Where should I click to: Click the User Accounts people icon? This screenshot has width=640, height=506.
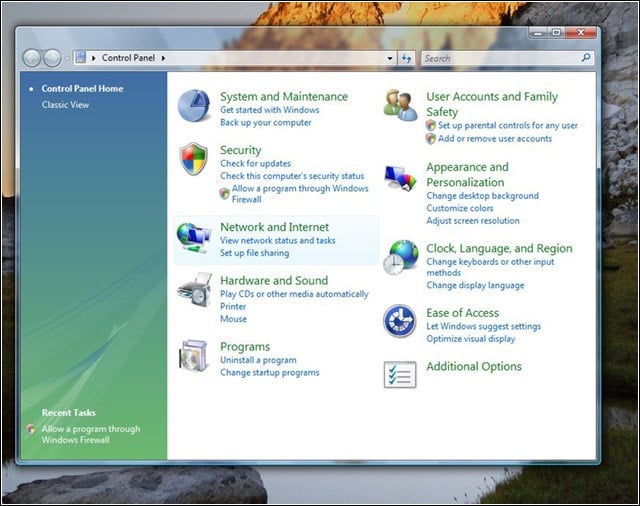click(x=400, y=105)
